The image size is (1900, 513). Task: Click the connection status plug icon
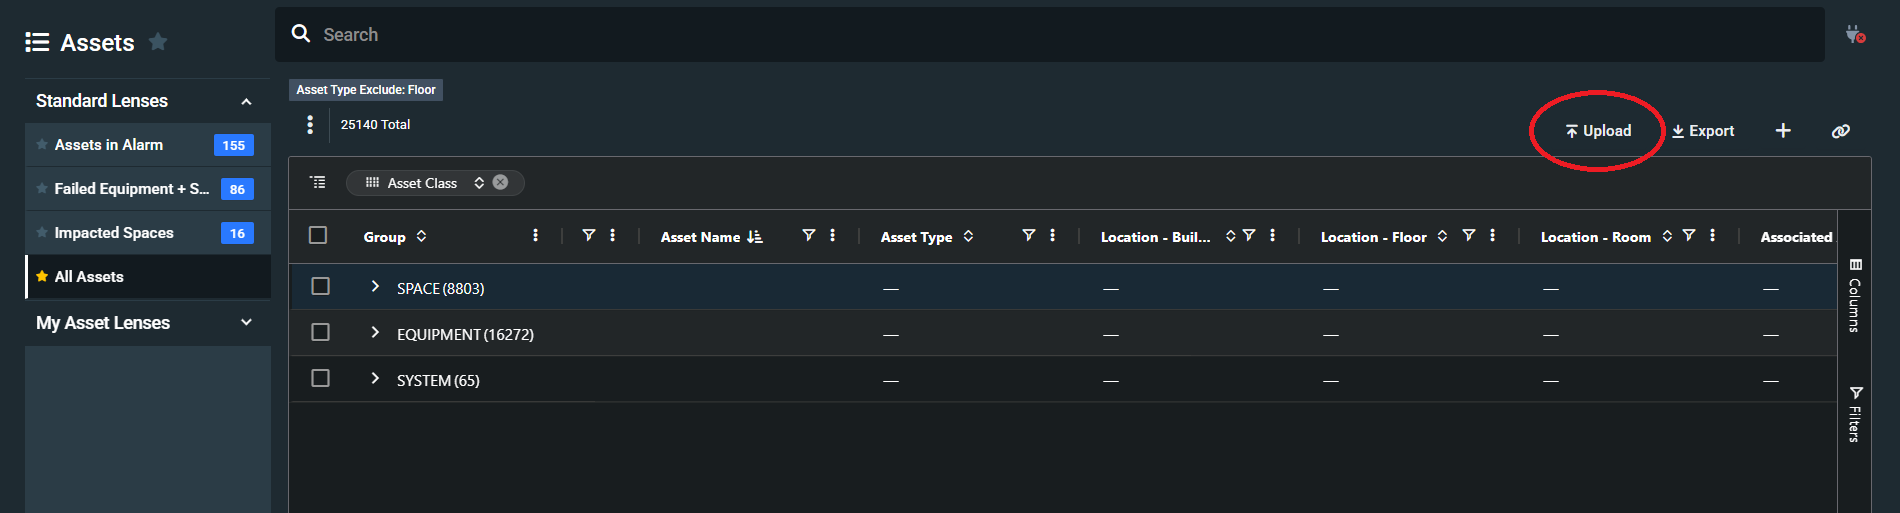(1855, 35)
